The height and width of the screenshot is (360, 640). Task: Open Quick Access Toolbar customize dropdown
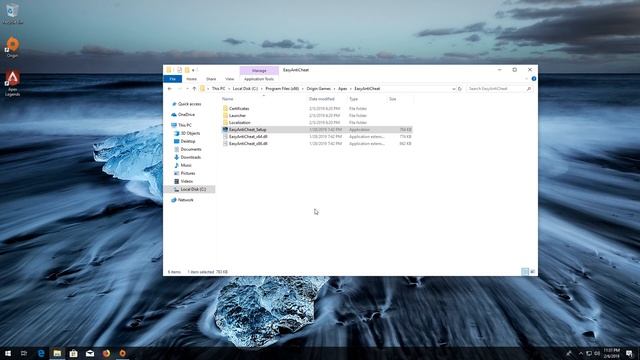193,70
